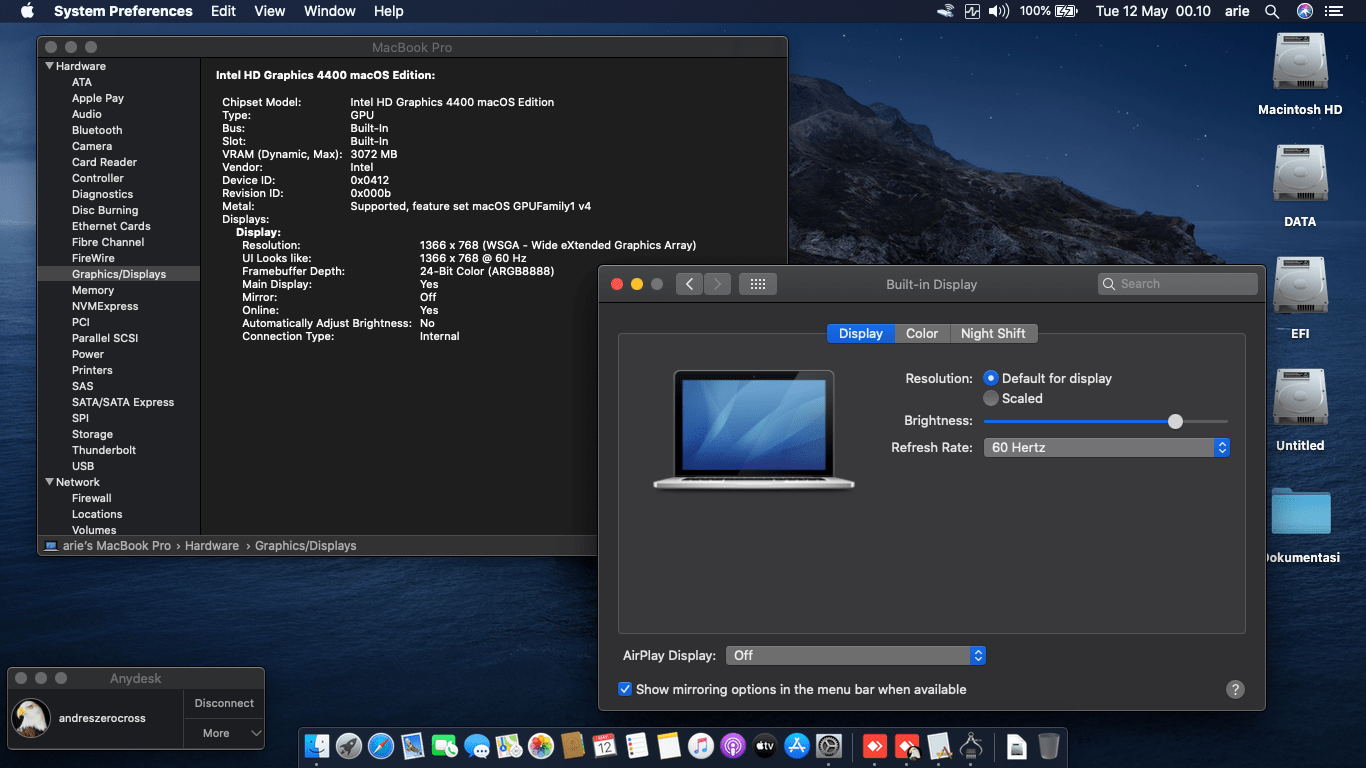Click the System Preferences Search field
1366x768 pixels.
point(1178,284)
